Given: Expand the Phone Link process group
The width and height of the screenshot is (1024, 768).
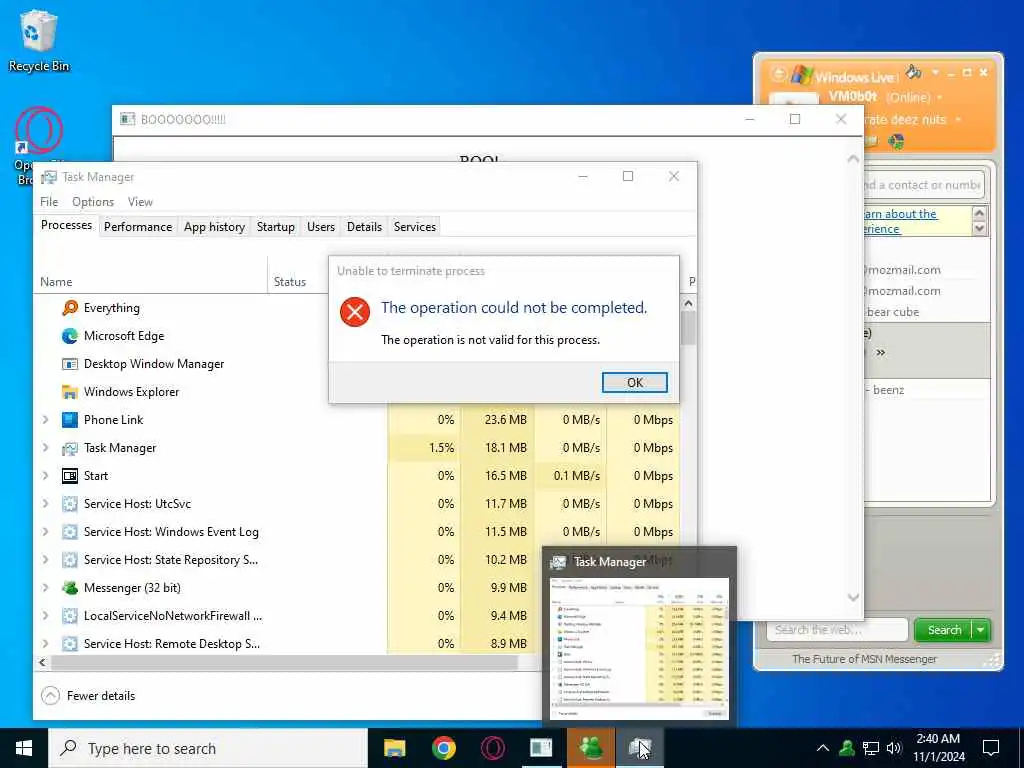Looking at the screenshot, I should pyautogui.click(x=46, y=420).
